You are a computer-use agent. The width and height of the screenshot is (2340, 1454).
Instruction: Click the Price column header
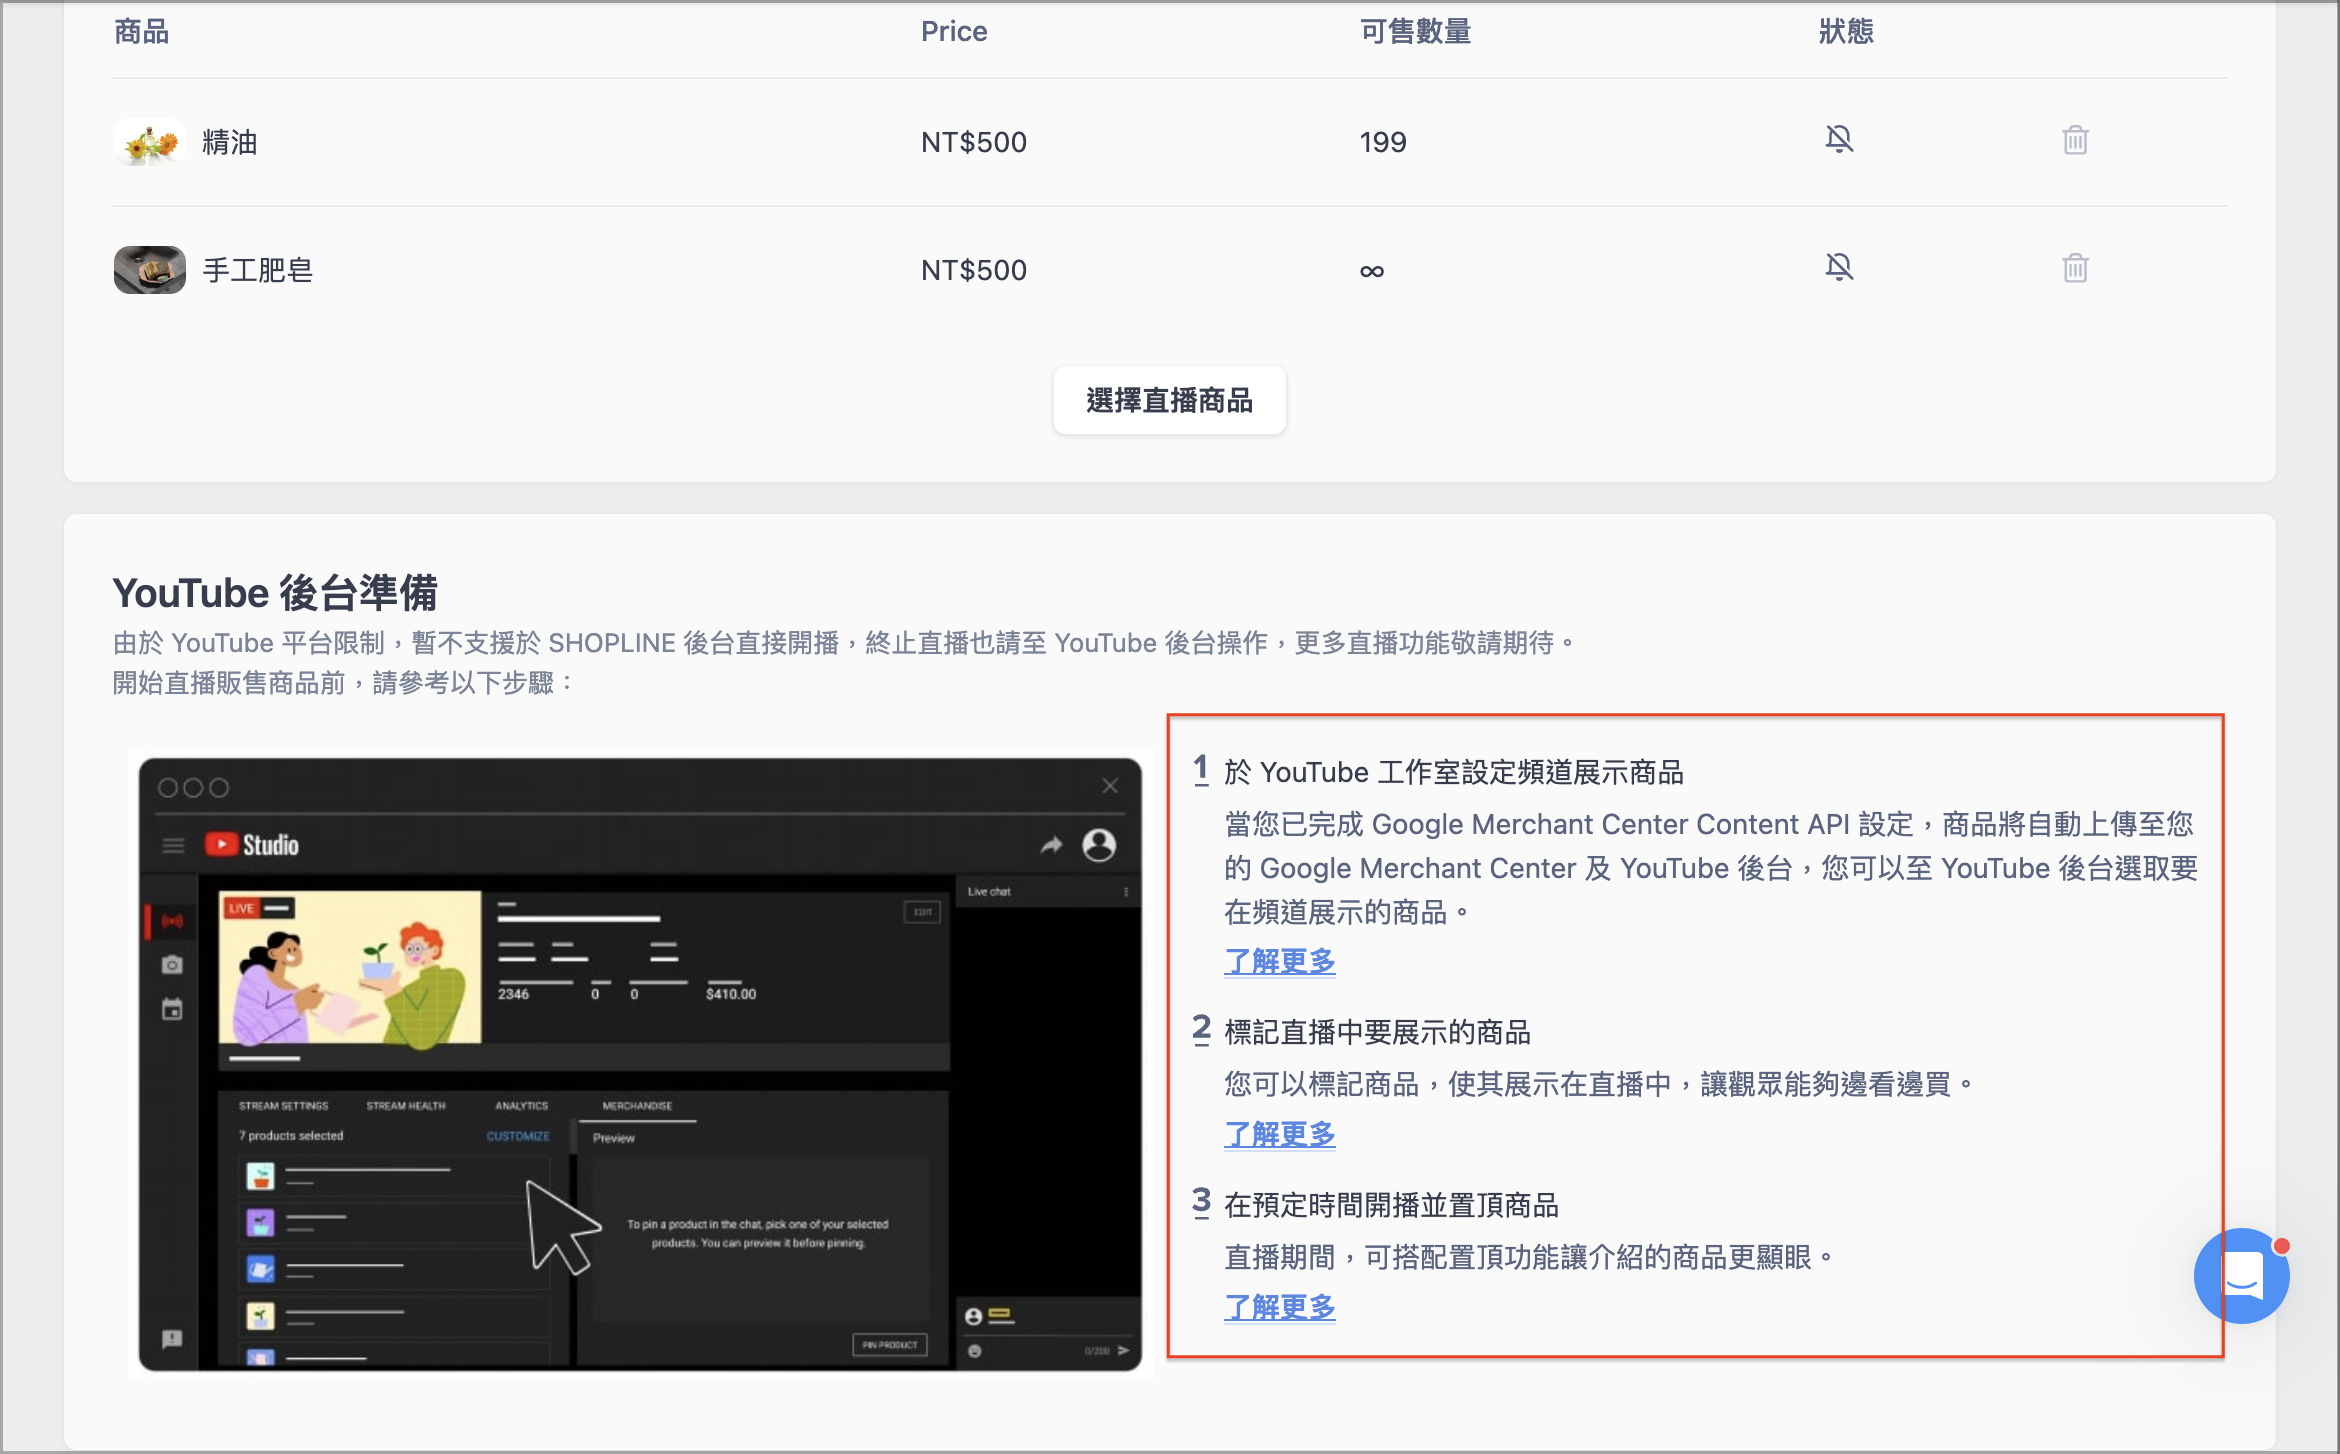click(x=954, y=32)
